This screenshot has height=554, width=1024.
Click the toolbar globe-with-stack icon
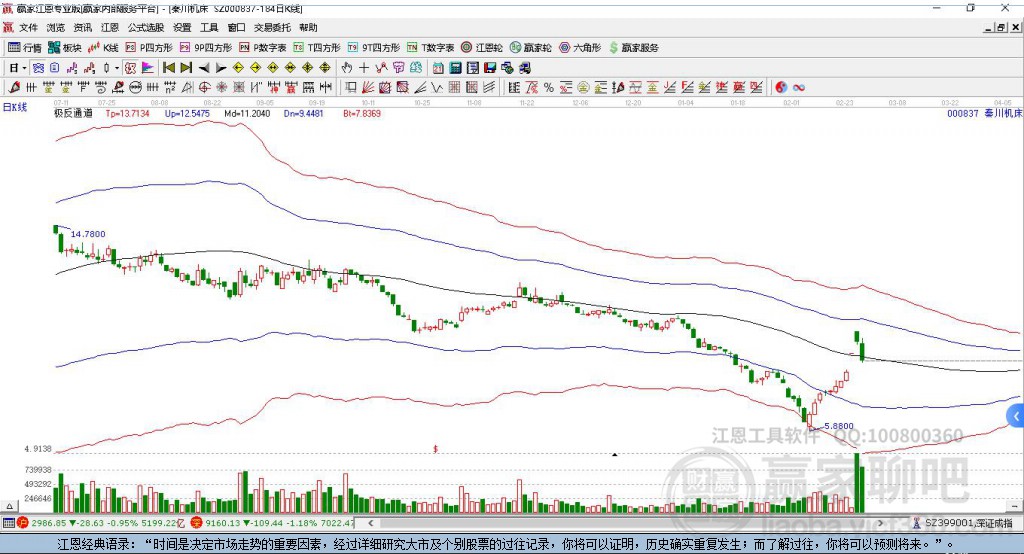[507, 68]
